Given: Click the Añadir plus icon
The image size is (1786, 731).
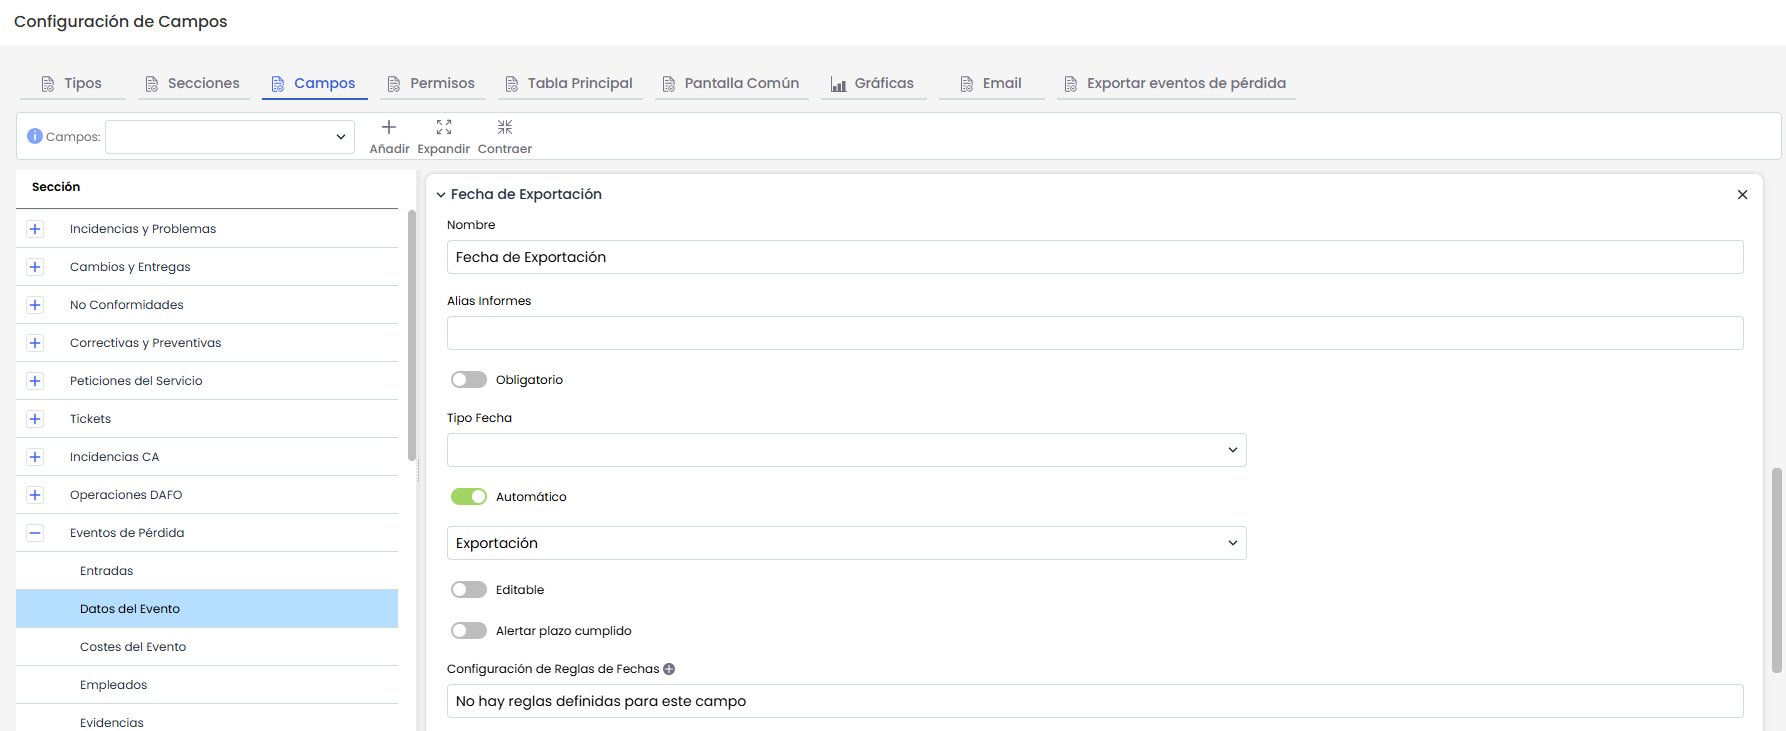Looking at the screenshot, I should pyautogui.click(x=389, y=127).
